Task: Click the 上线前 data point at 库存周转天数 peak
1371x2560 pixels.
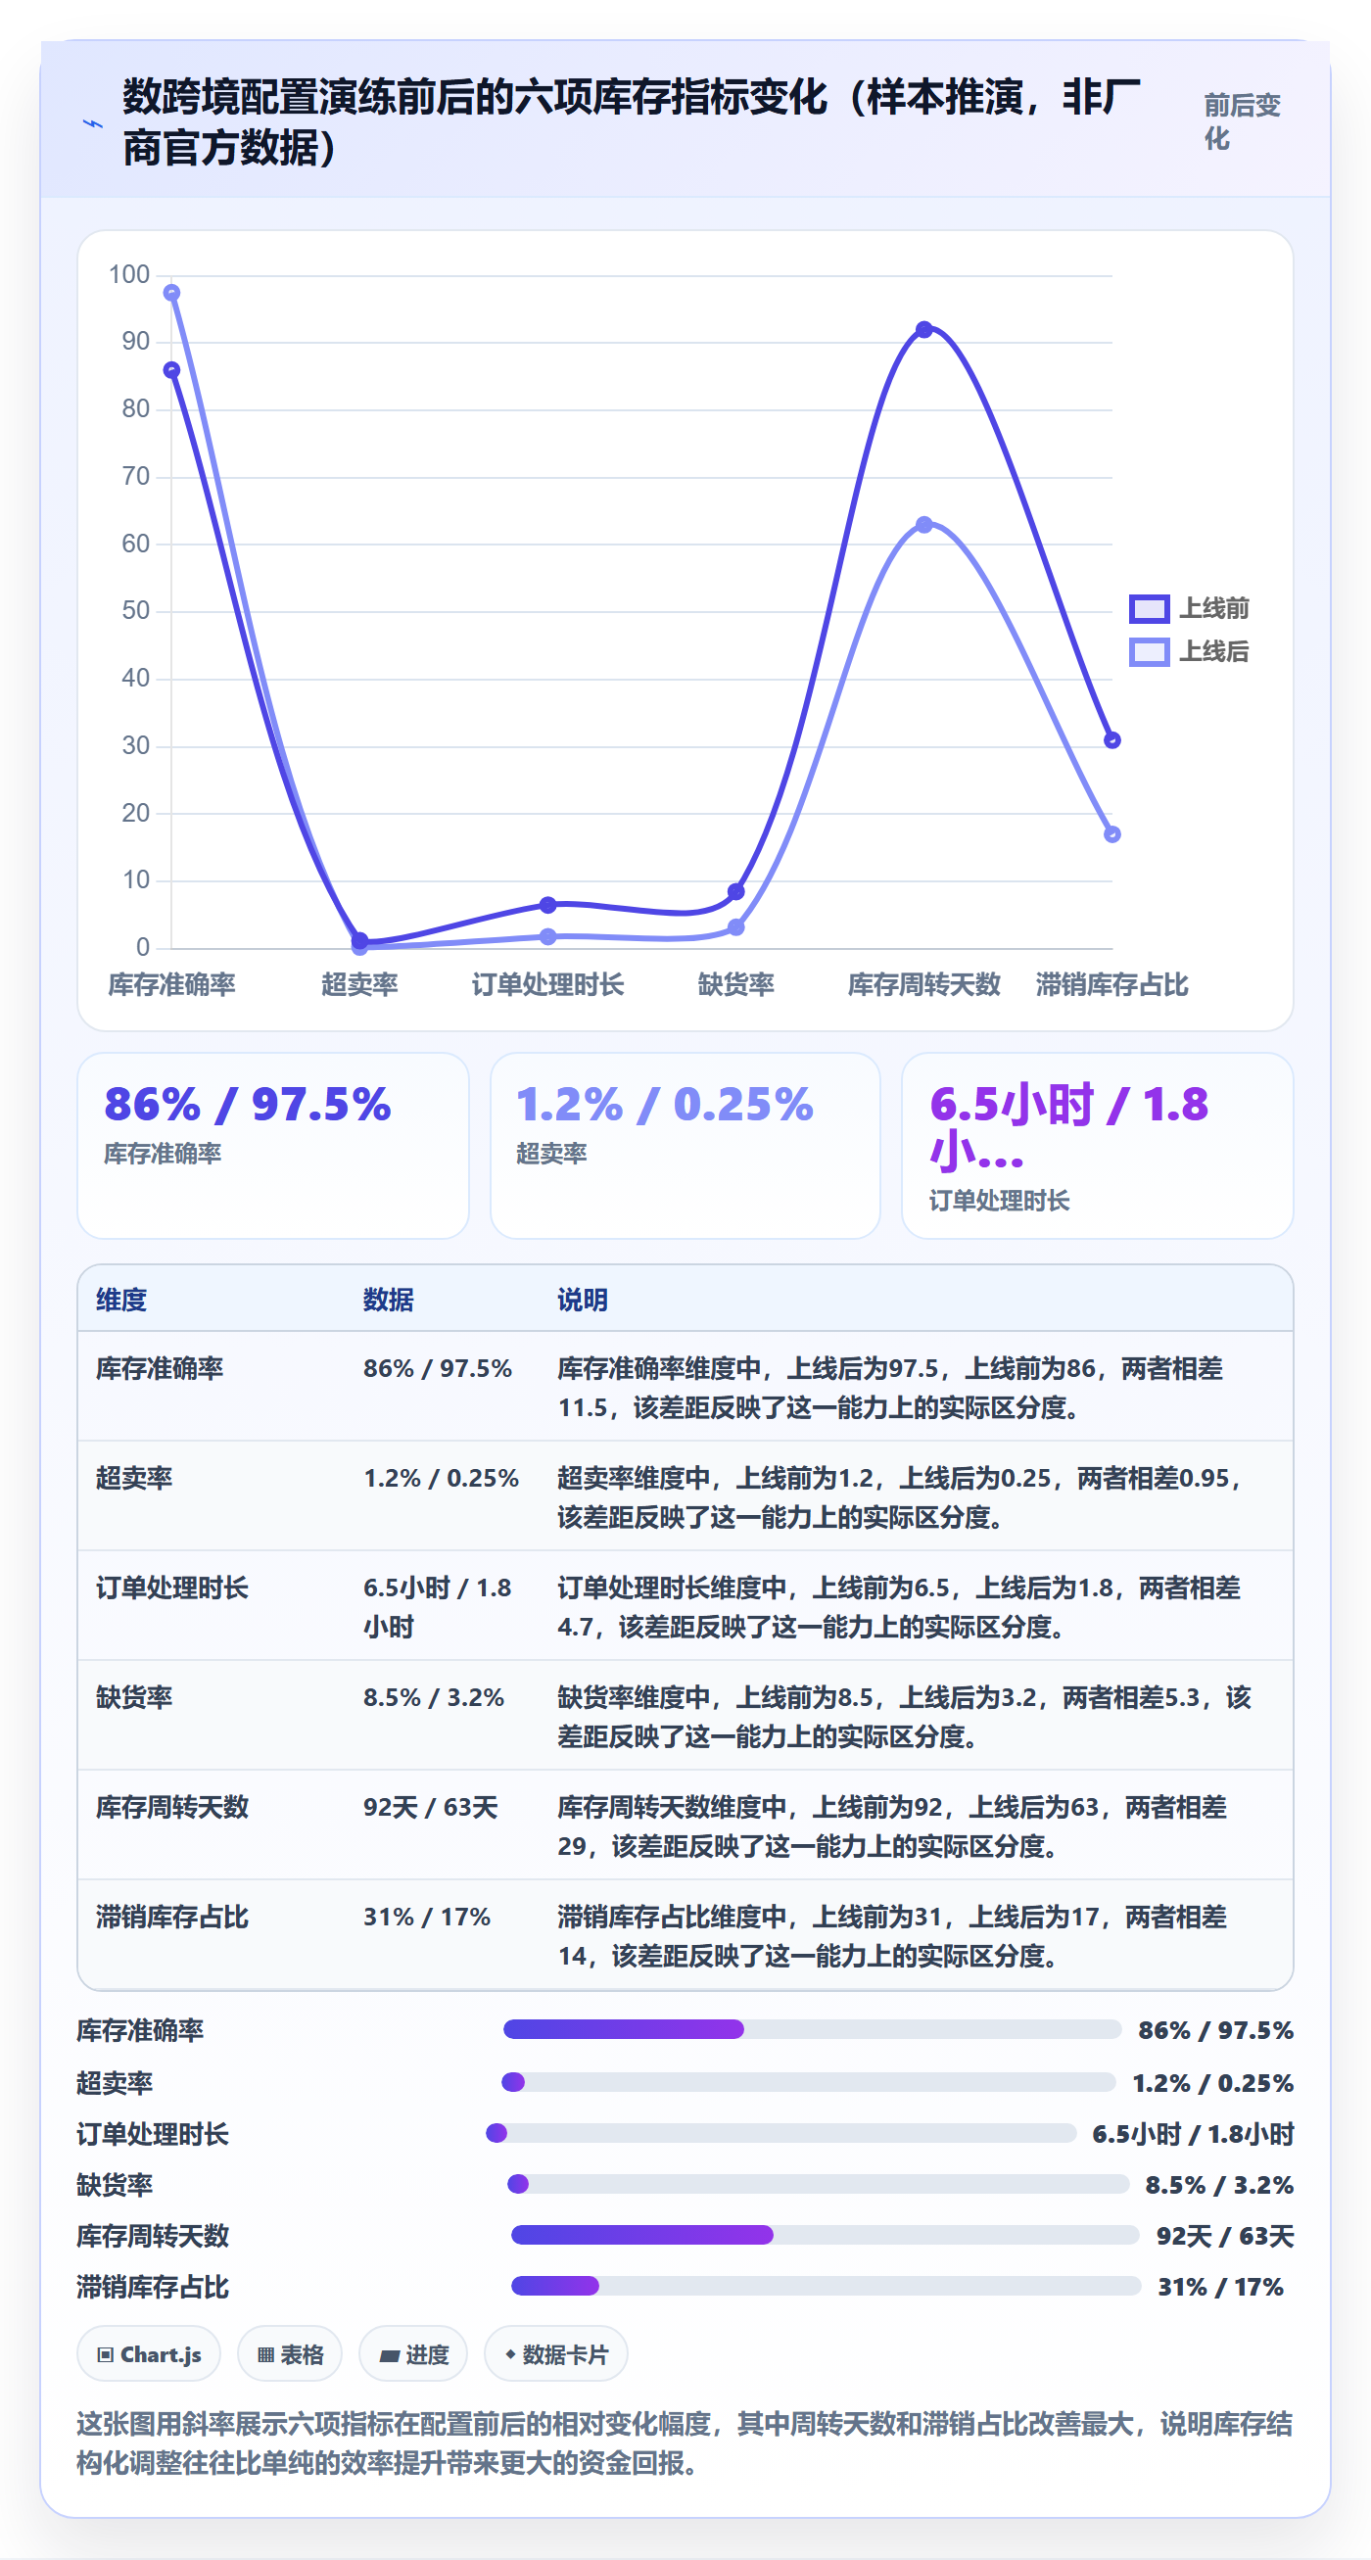Action: (924, 330)
